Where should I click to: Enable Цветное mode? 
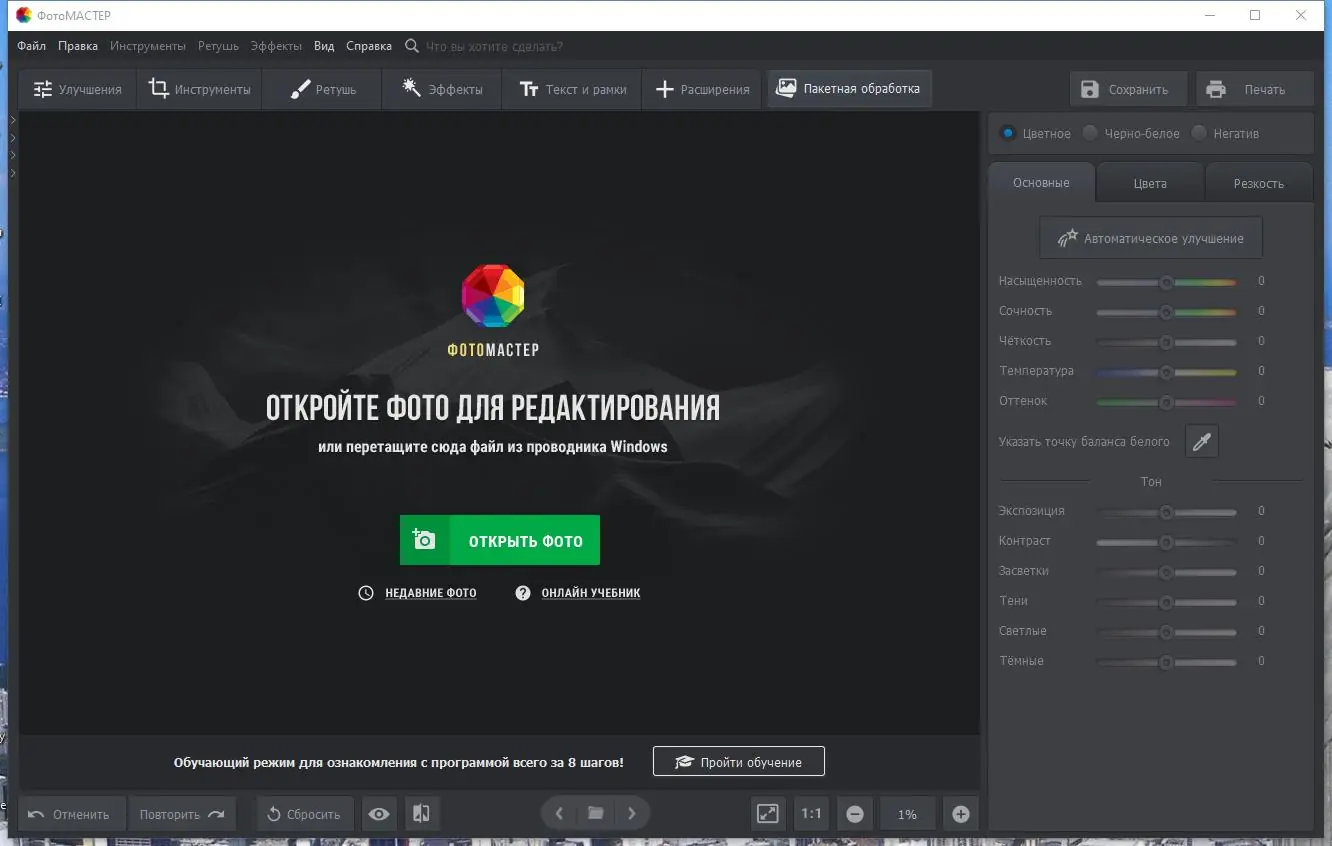pyautogui.click(x=1008, y=132)
